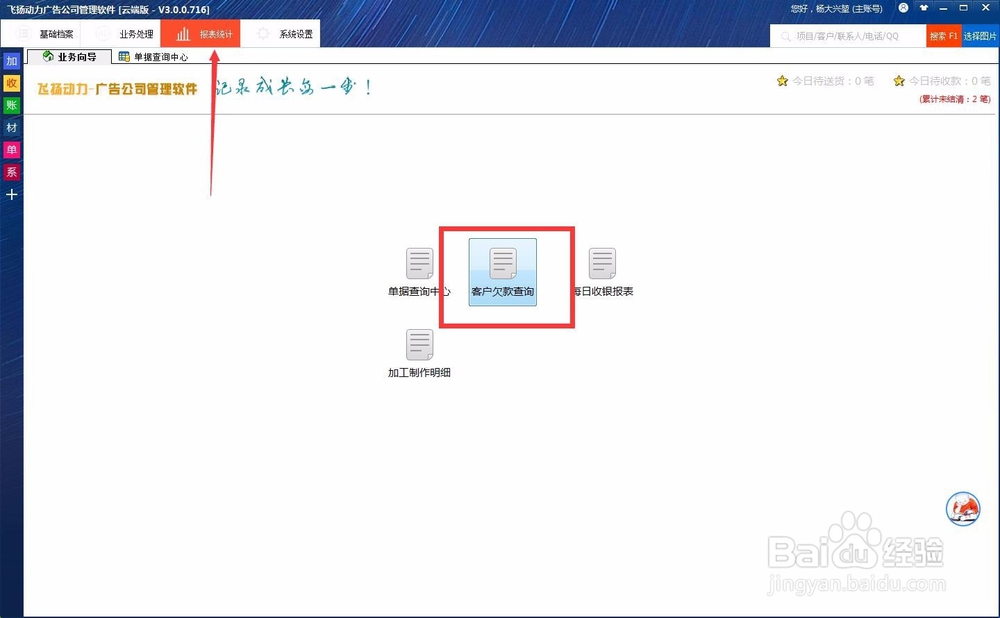Select the 收 (receive) sidebar icon
This screenshot has width=1000, height=618.
11,83
